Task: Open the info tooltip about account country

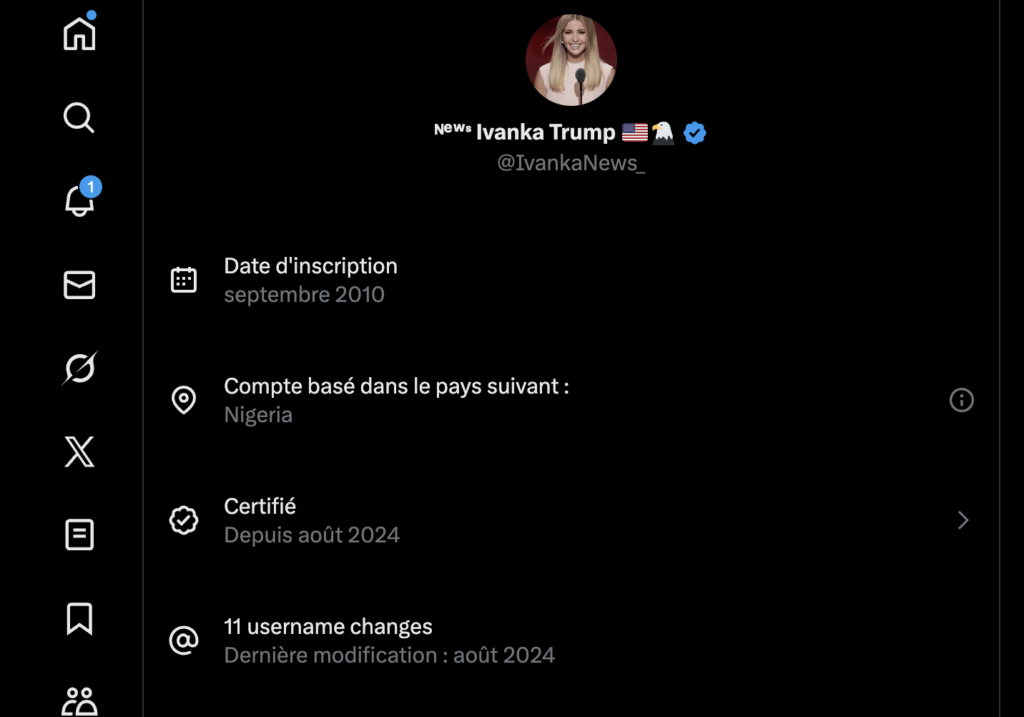Action: click(961, 400)
